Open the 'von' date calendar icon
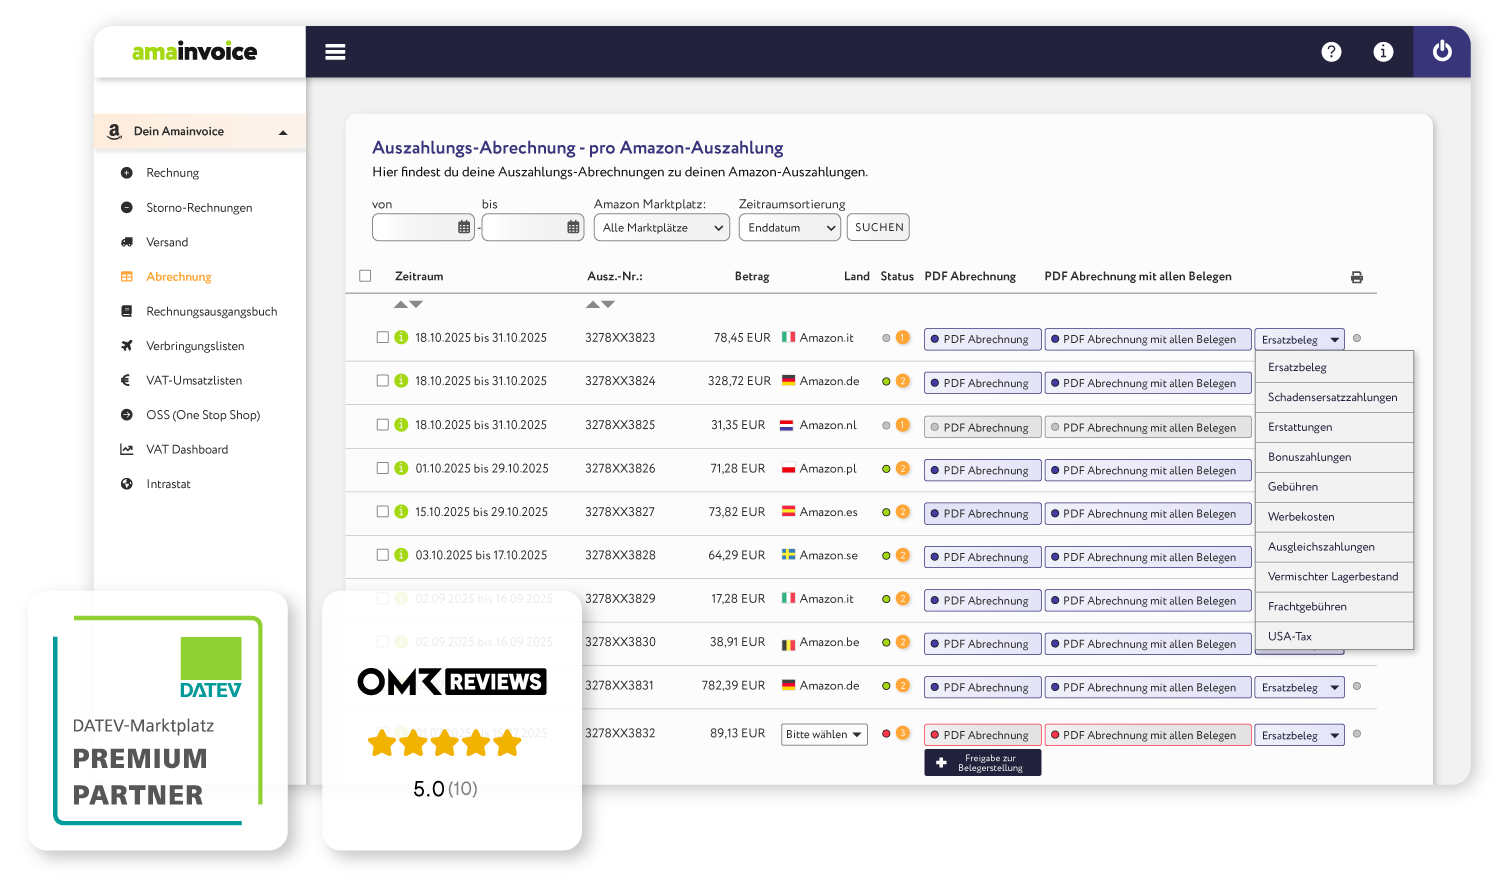 tap(464, 227)
